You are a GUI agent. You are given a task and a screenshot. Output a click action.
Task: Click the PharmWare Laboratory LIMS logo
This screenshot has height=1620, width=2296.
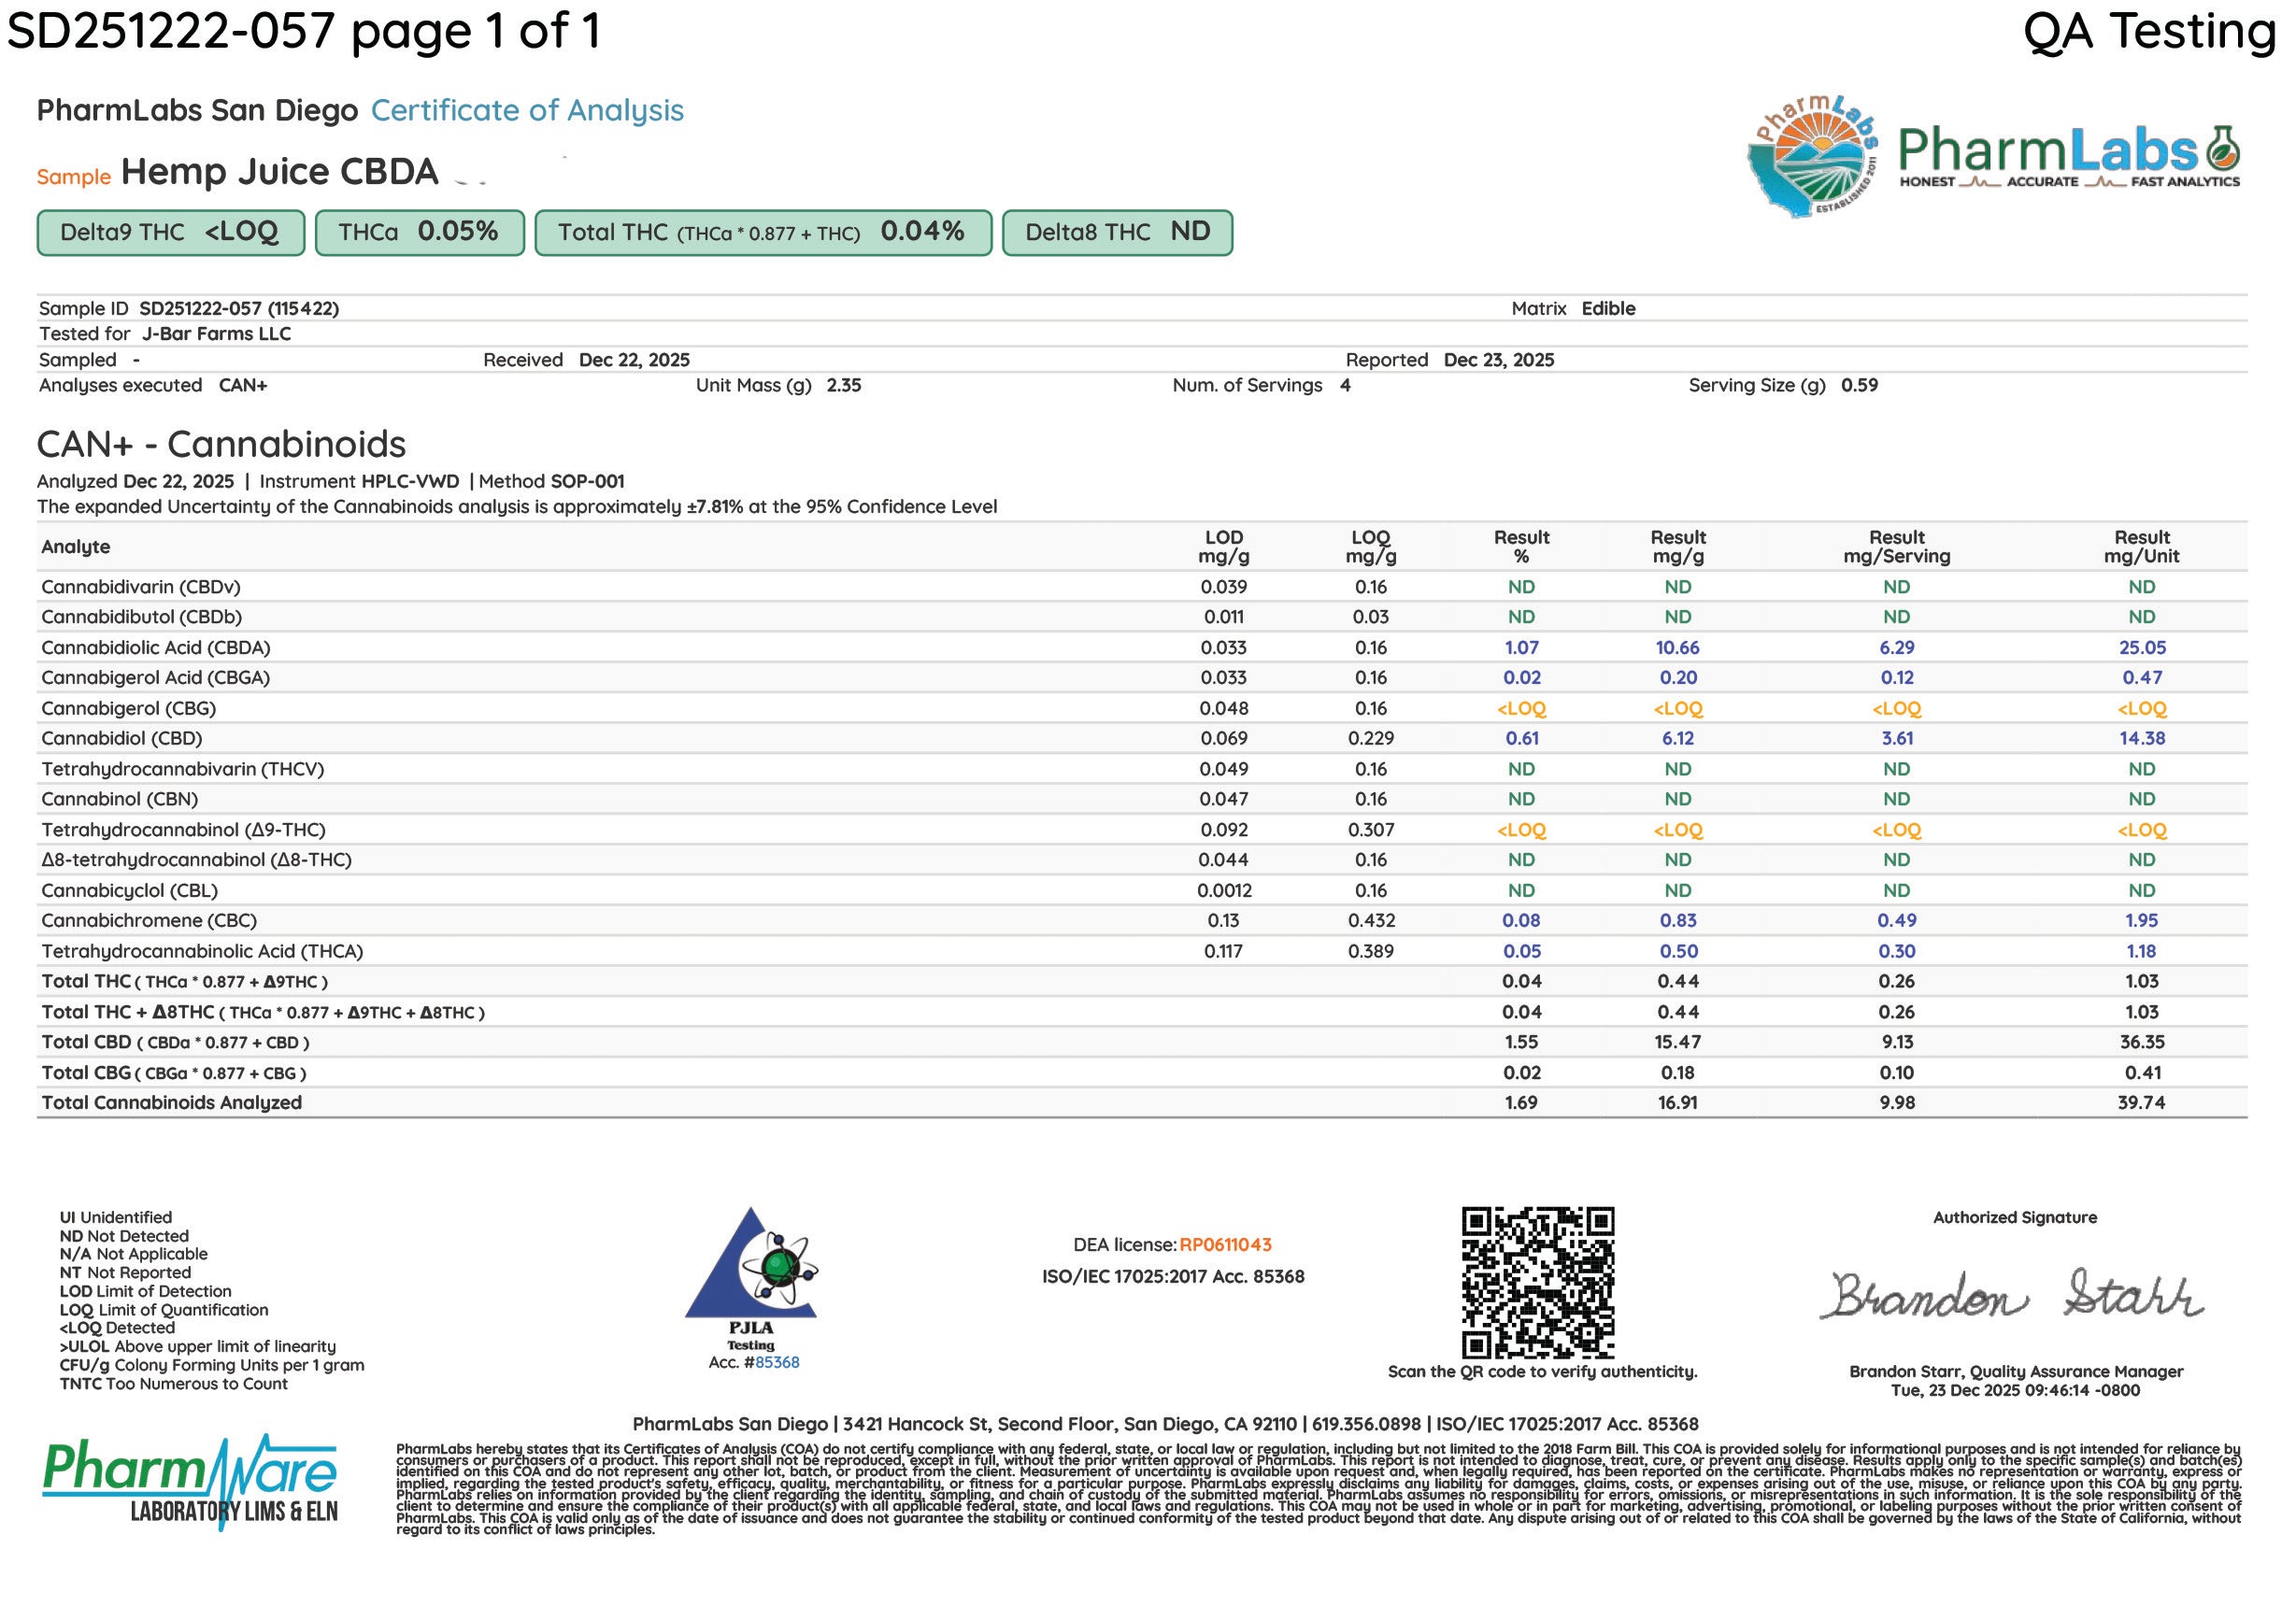(x=190, y=1481)
